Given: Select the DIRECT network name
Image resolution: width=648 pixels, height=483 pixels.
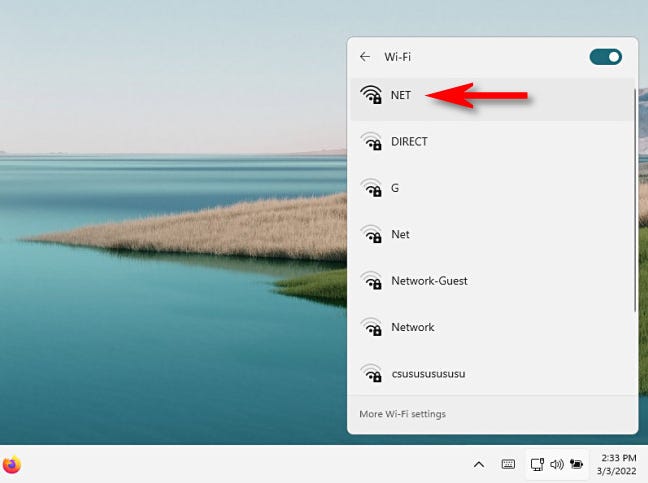Looking at the screenshot, I should (409, 142).
